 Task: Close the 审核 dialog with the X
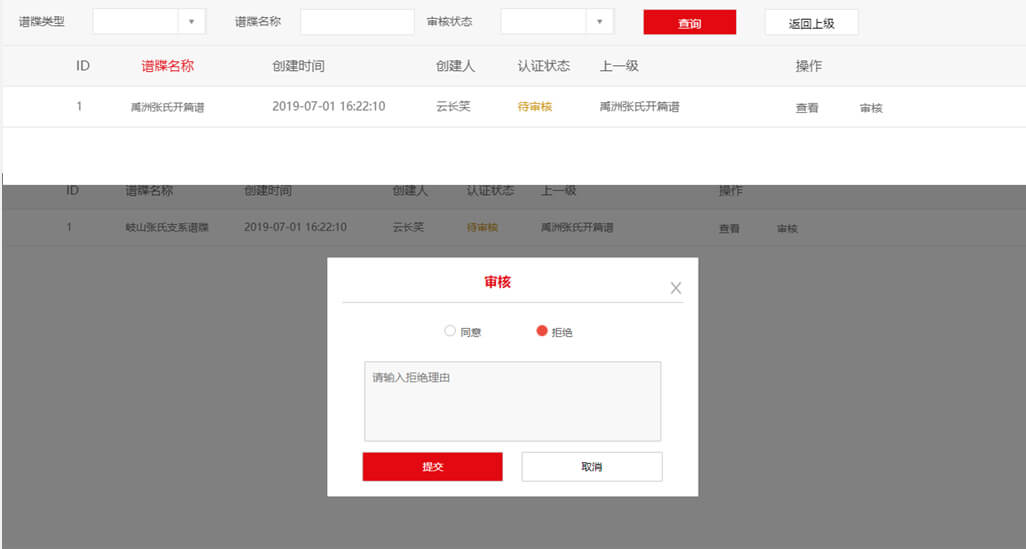click(x=676, y=288)
